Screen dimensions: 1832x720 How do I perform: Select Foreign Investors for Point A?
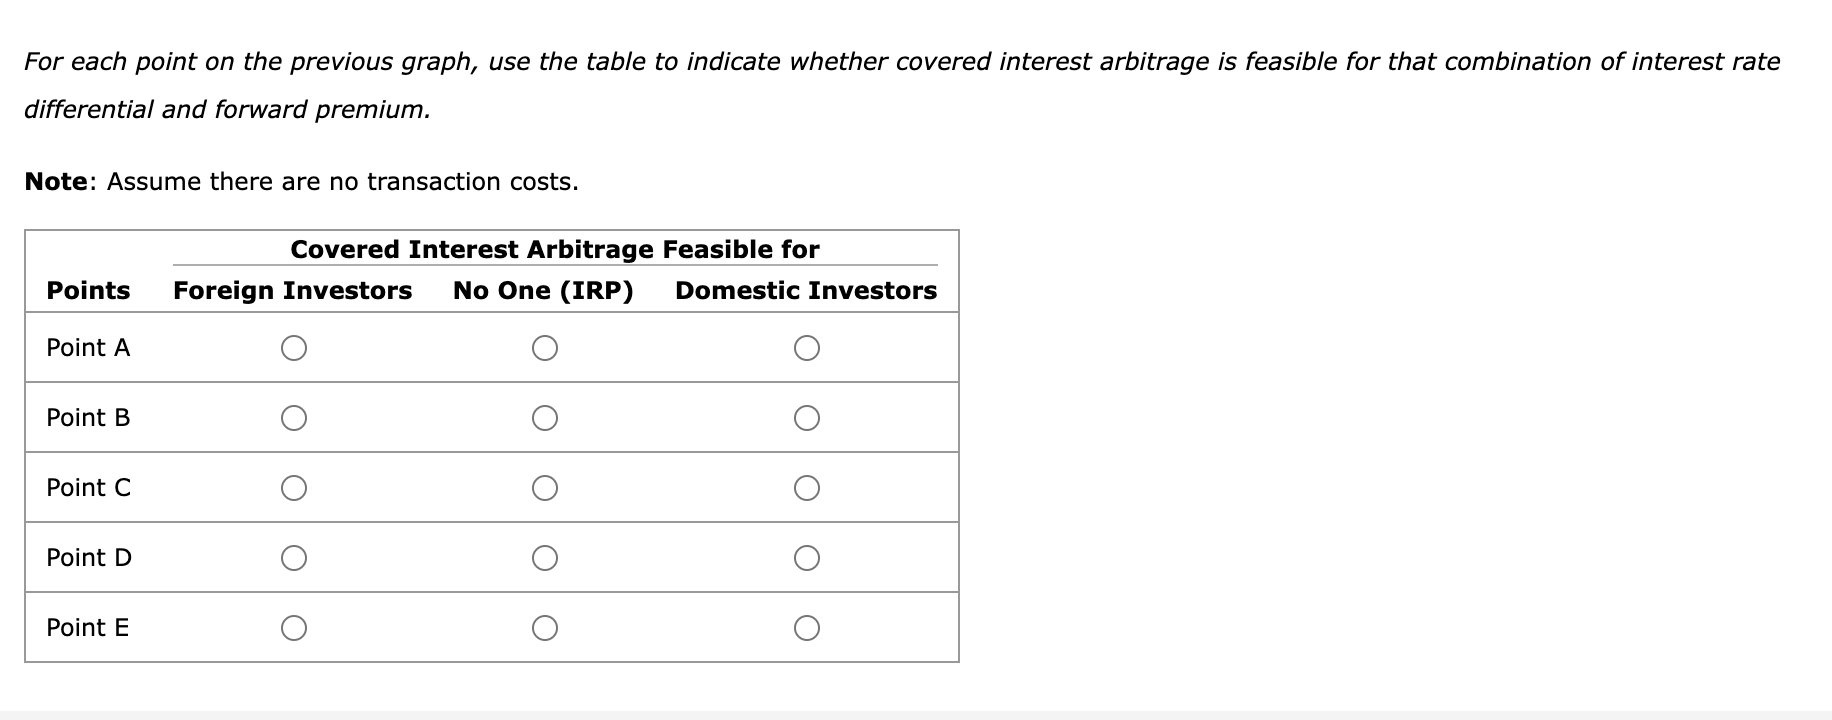293,348
